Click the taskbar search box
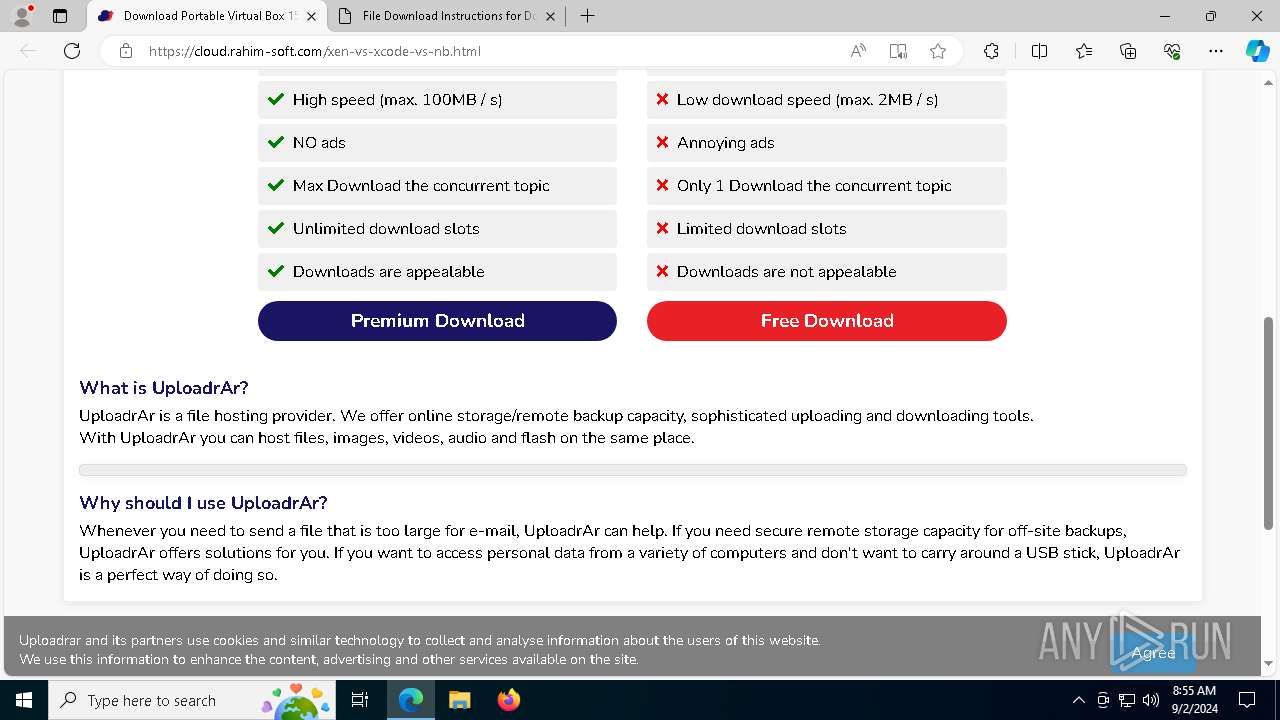 193,700
